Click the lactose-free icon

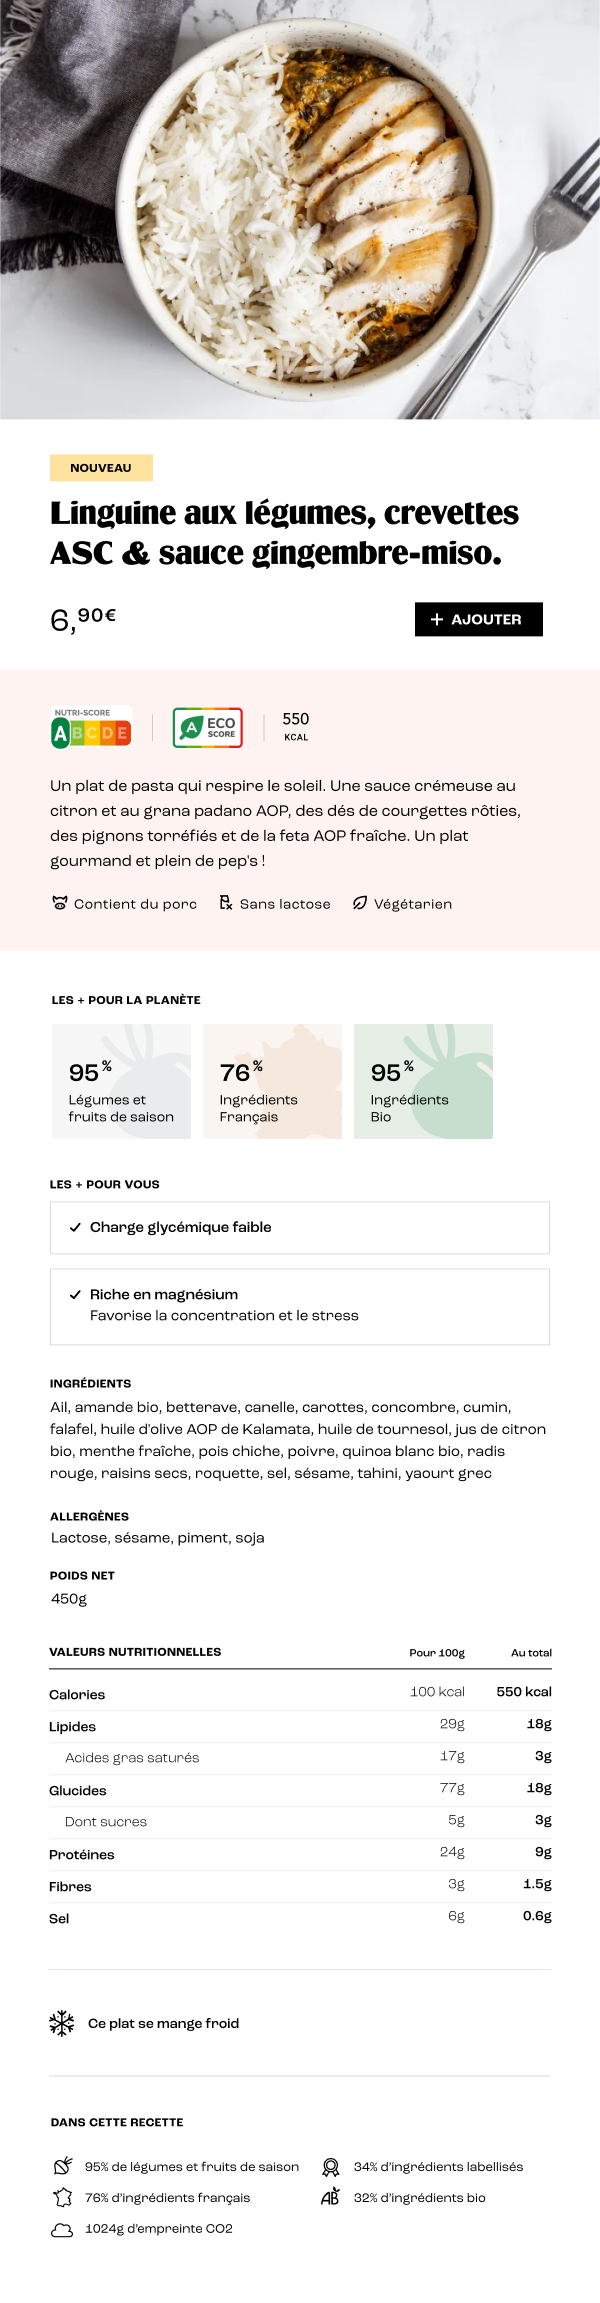tap(226, 903)
